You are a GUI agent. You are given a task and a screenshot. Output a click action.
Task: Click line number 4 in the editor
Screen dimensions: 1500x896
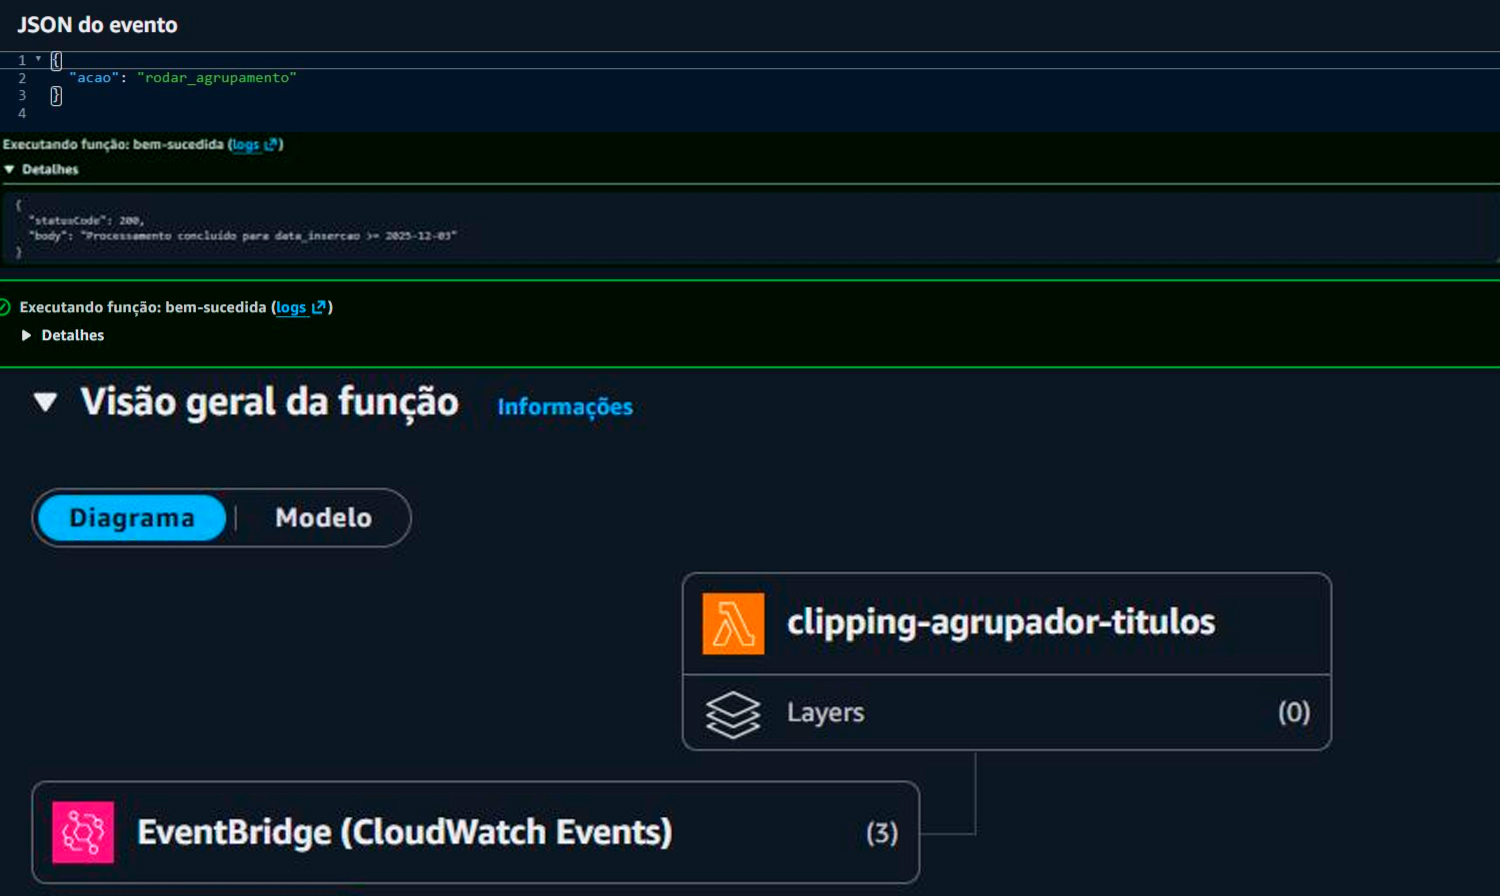click(22, 113)
